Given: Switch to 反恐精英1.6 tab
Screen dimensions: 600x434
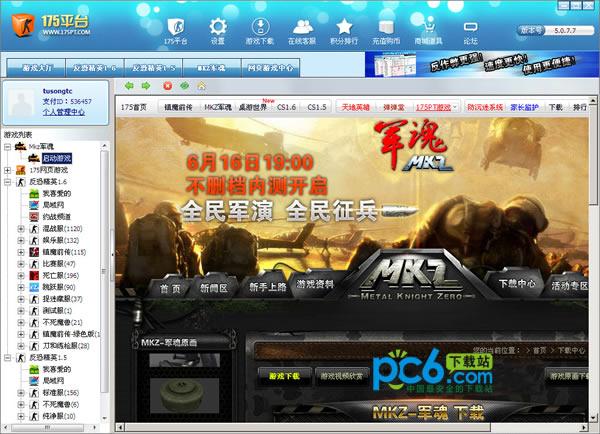Looking at the screenshot, I should click(95, 68).
